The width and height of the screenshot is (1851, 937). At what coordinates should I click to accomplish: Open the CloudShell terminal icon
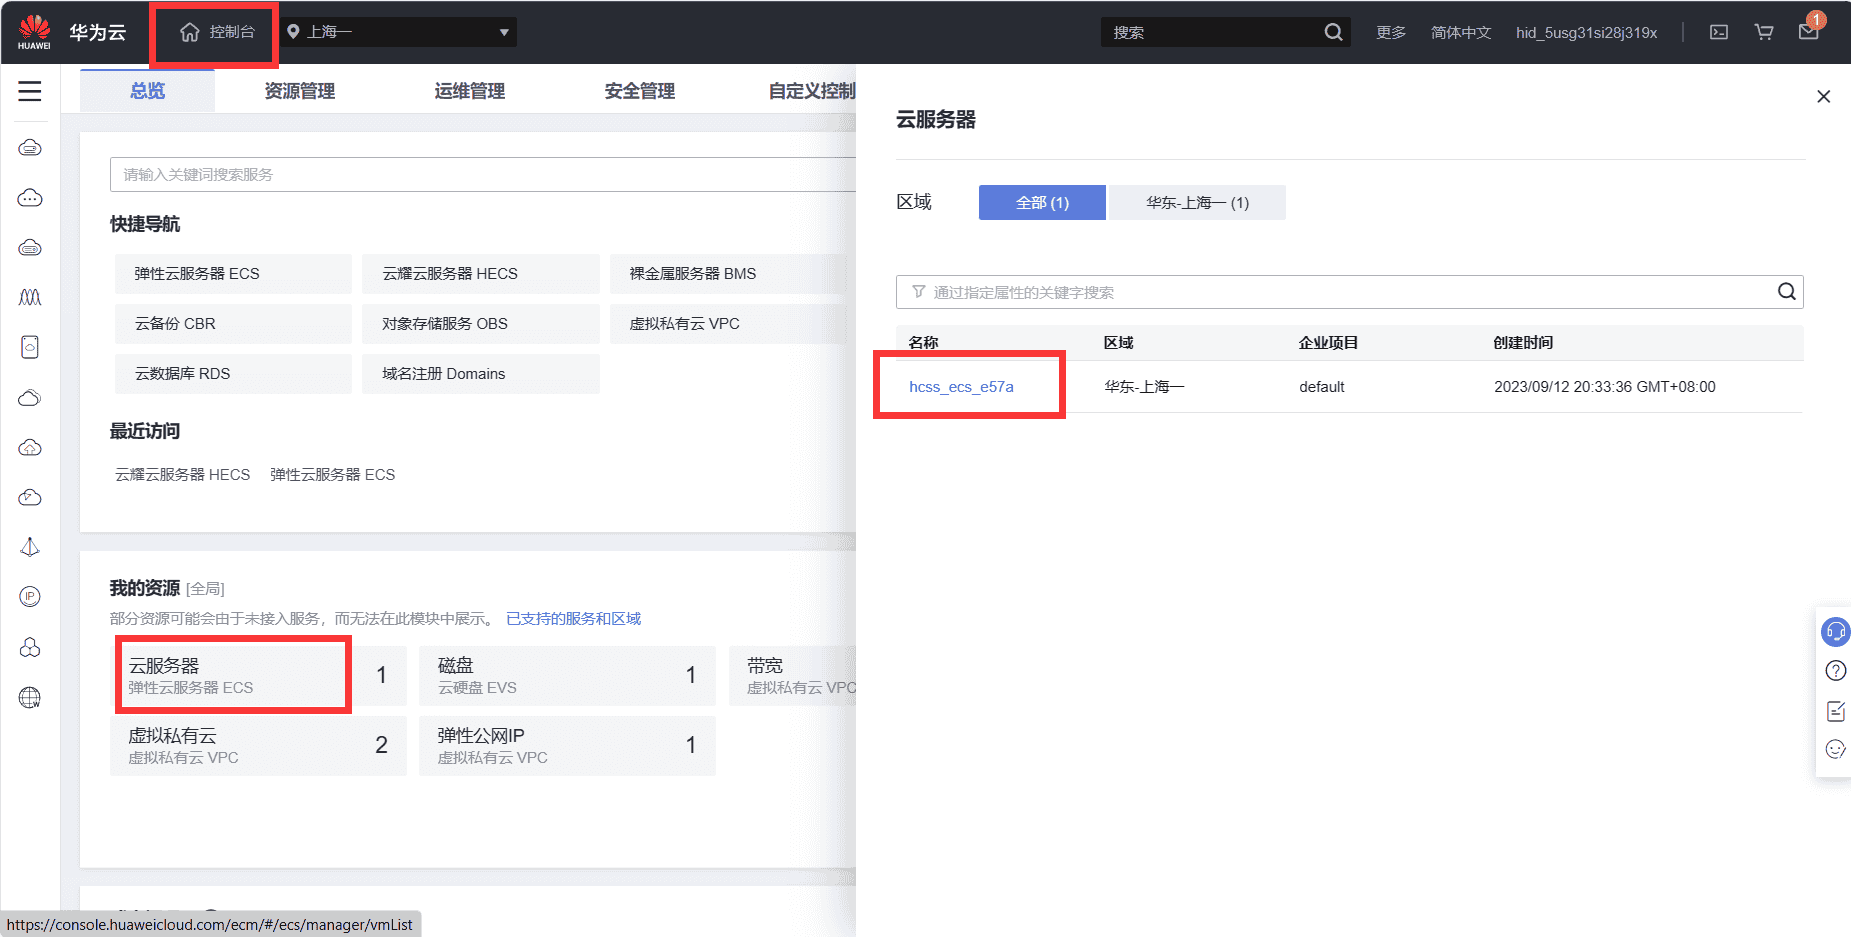click(1718, 31)
